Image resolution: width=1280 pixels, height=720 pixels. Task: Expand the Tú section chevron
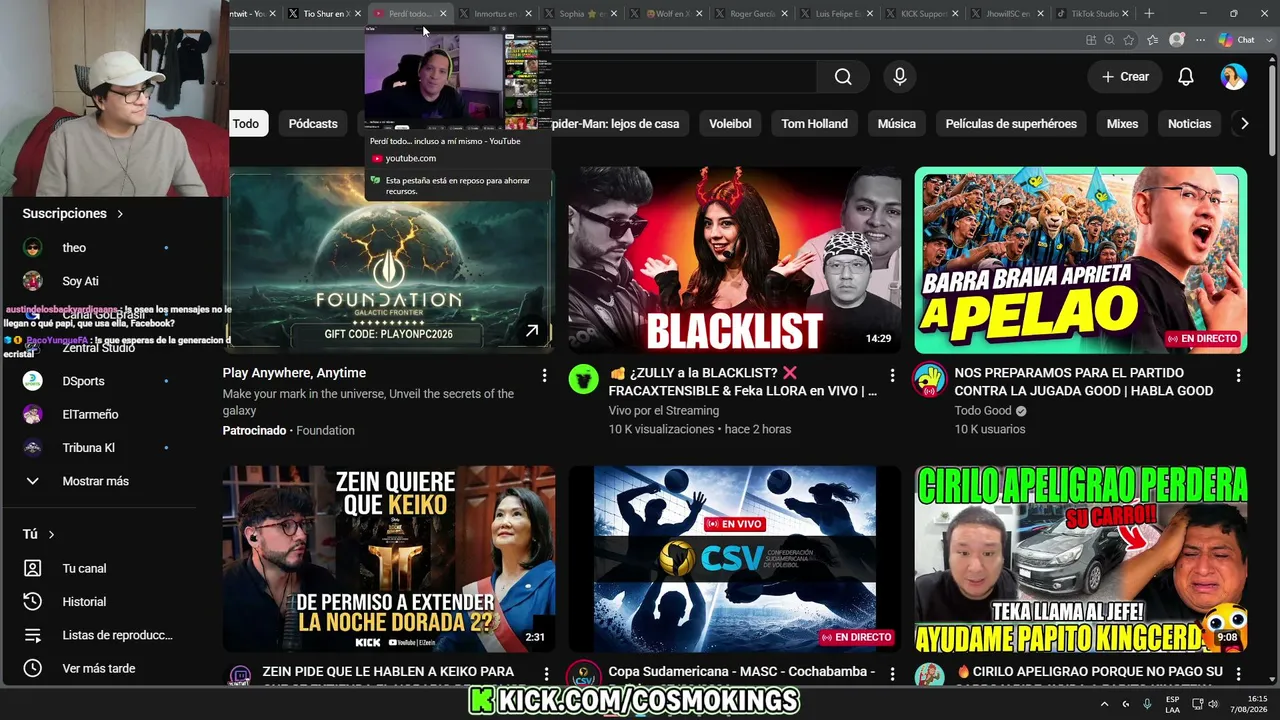pos(51,535)
